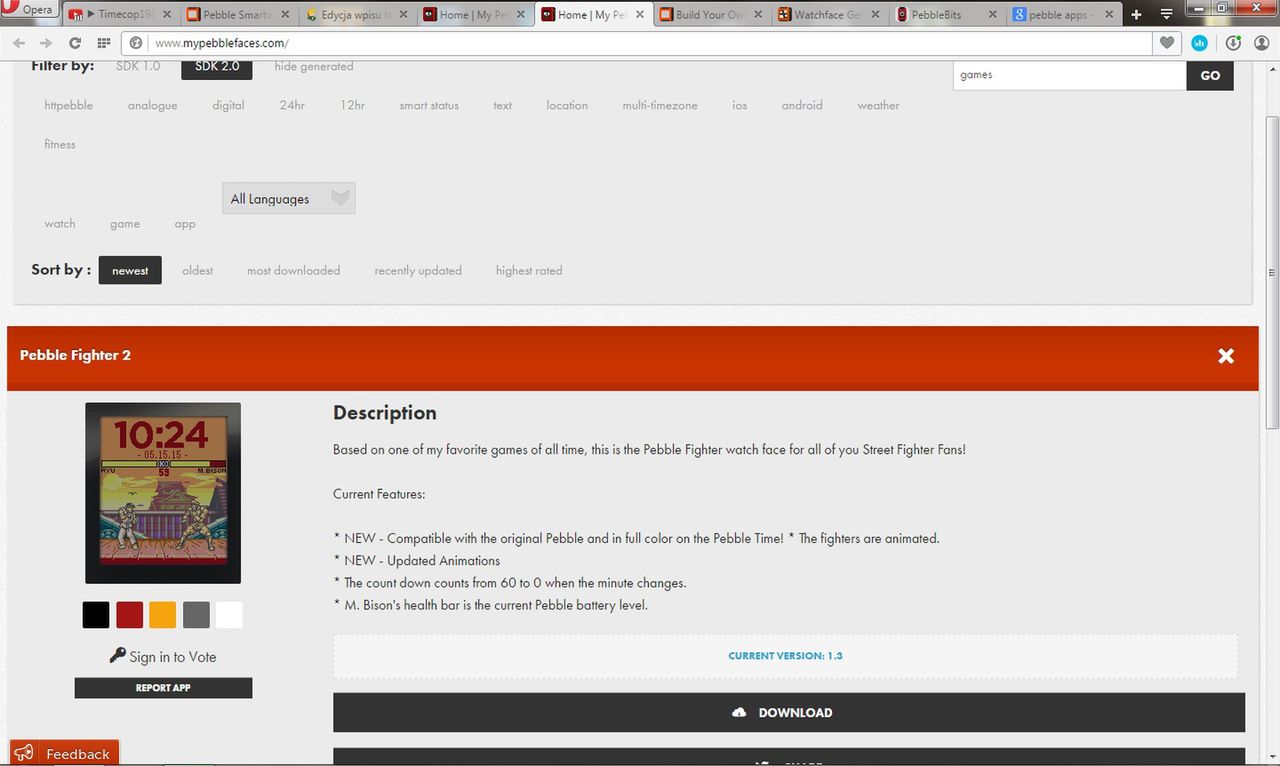Viewport: 1280px width, 766px height.
Task: Select the red color swatch
Action: coord(129,615)
